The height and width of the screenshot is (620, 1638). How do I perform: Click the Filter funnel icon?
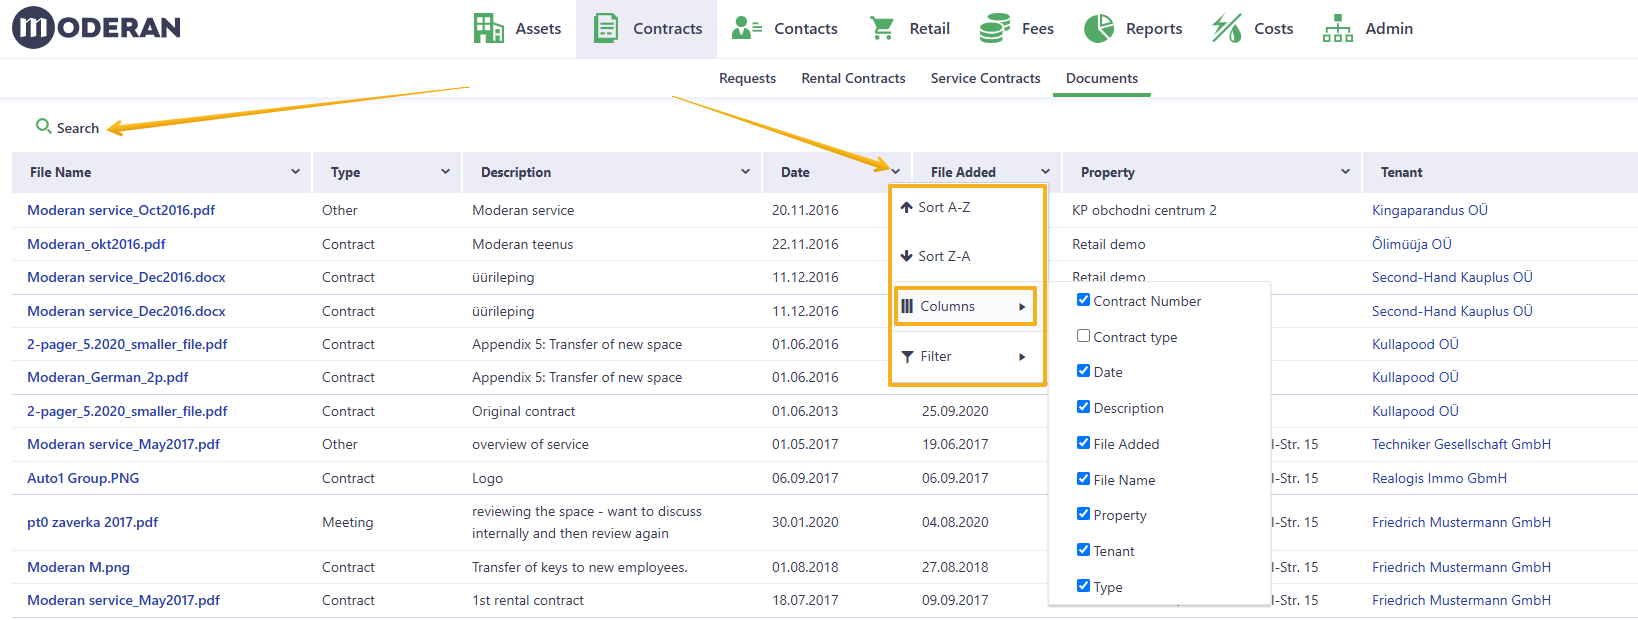point(907,357)
